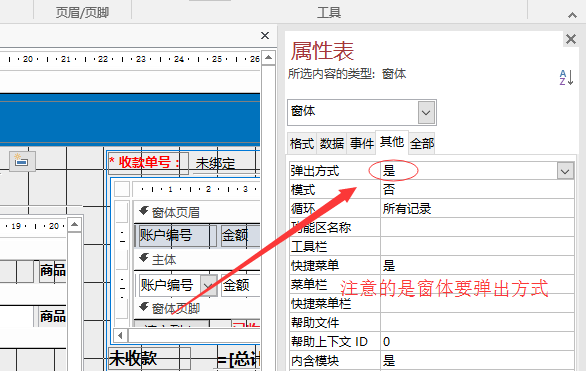Click the 页眉/页脚 ribbon group label
Screen dimensions: 586x371
[82, 13]
